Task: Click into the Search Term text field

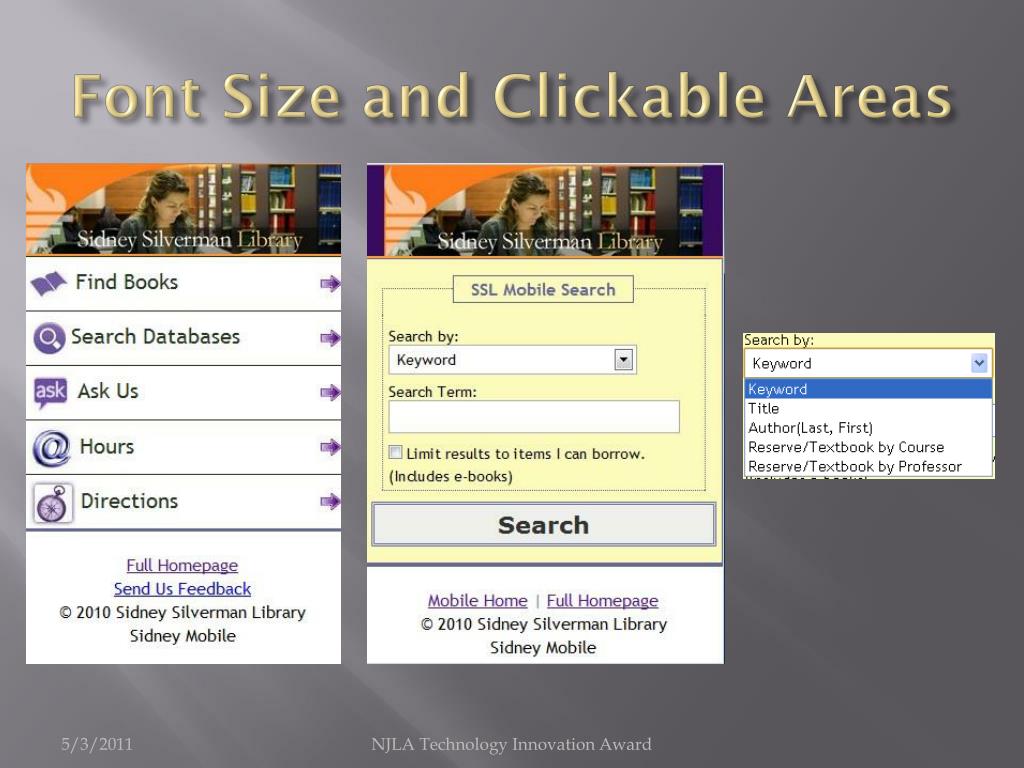Action: pyautogui.click(x=534, y=417)
